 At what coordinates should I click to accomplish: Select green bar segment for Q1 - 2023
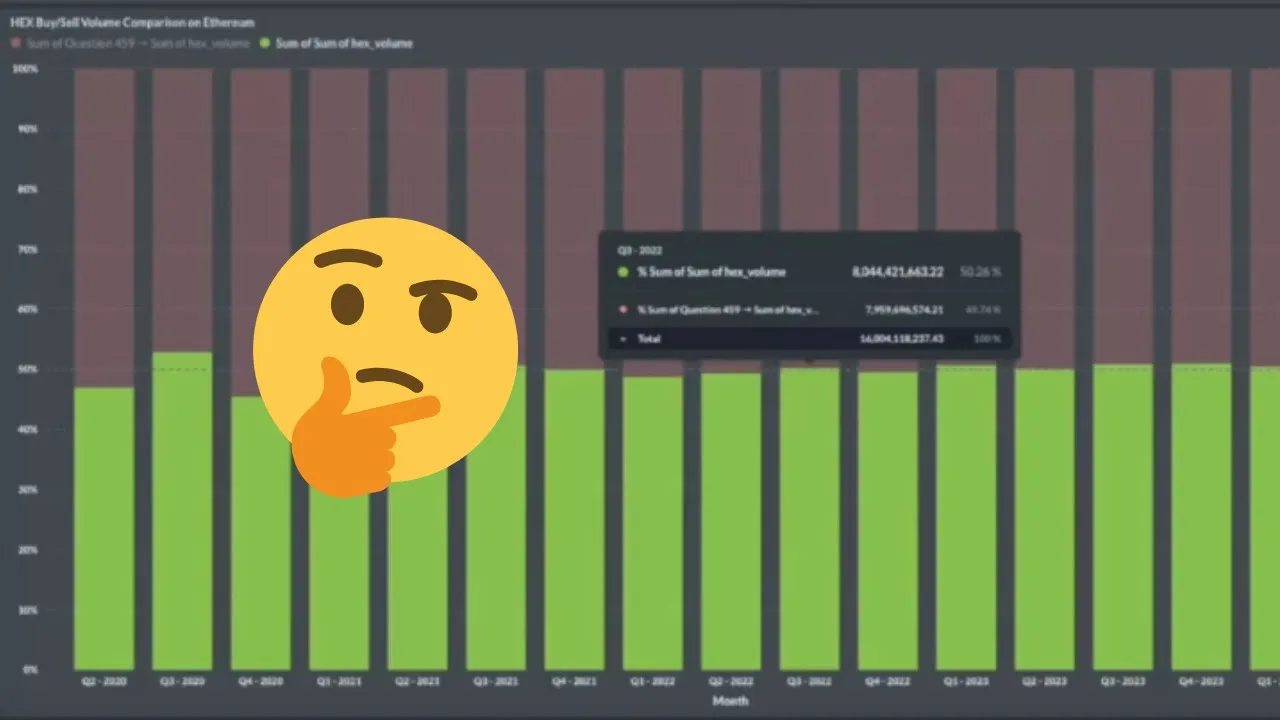tap(966, 518)
